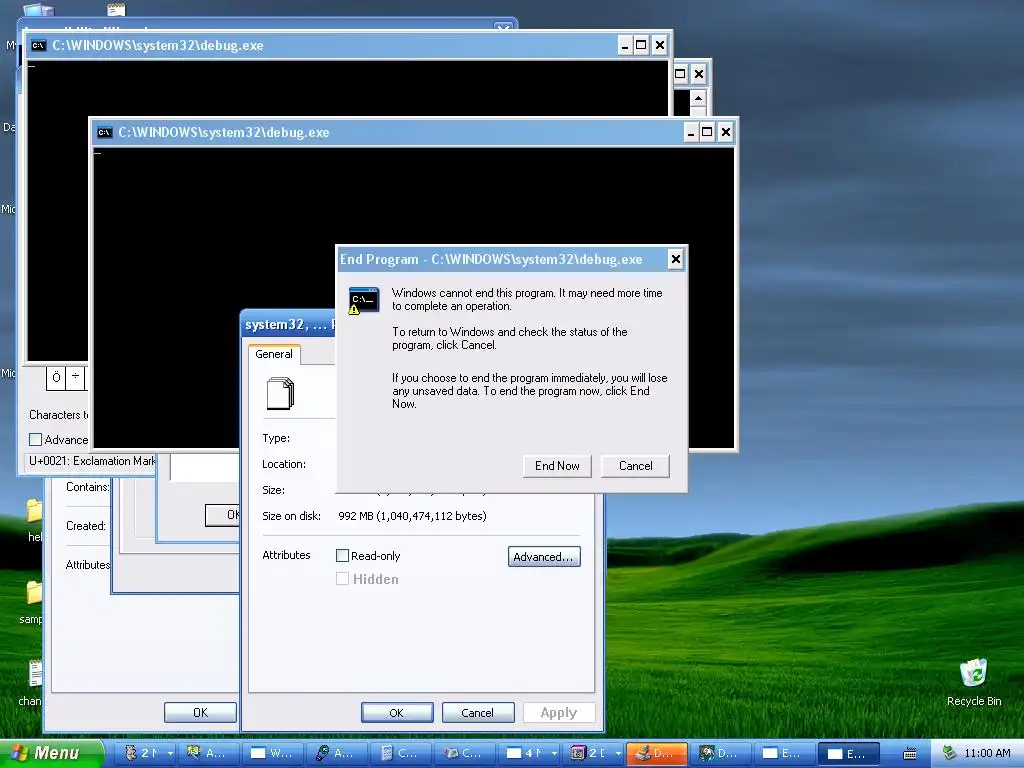Screen dimensions: 1024x768
Task: Click the keyboard icon in system tray
Action: [909, 754]
